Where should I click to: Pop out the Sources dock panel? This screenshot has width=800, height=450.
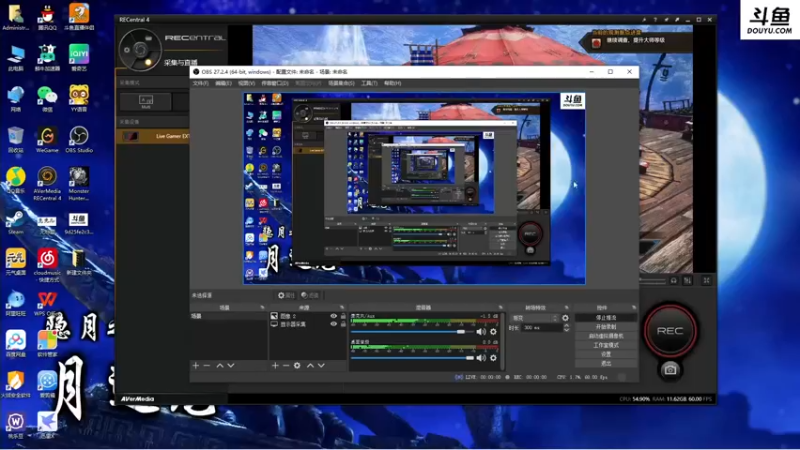pos(342,308)
